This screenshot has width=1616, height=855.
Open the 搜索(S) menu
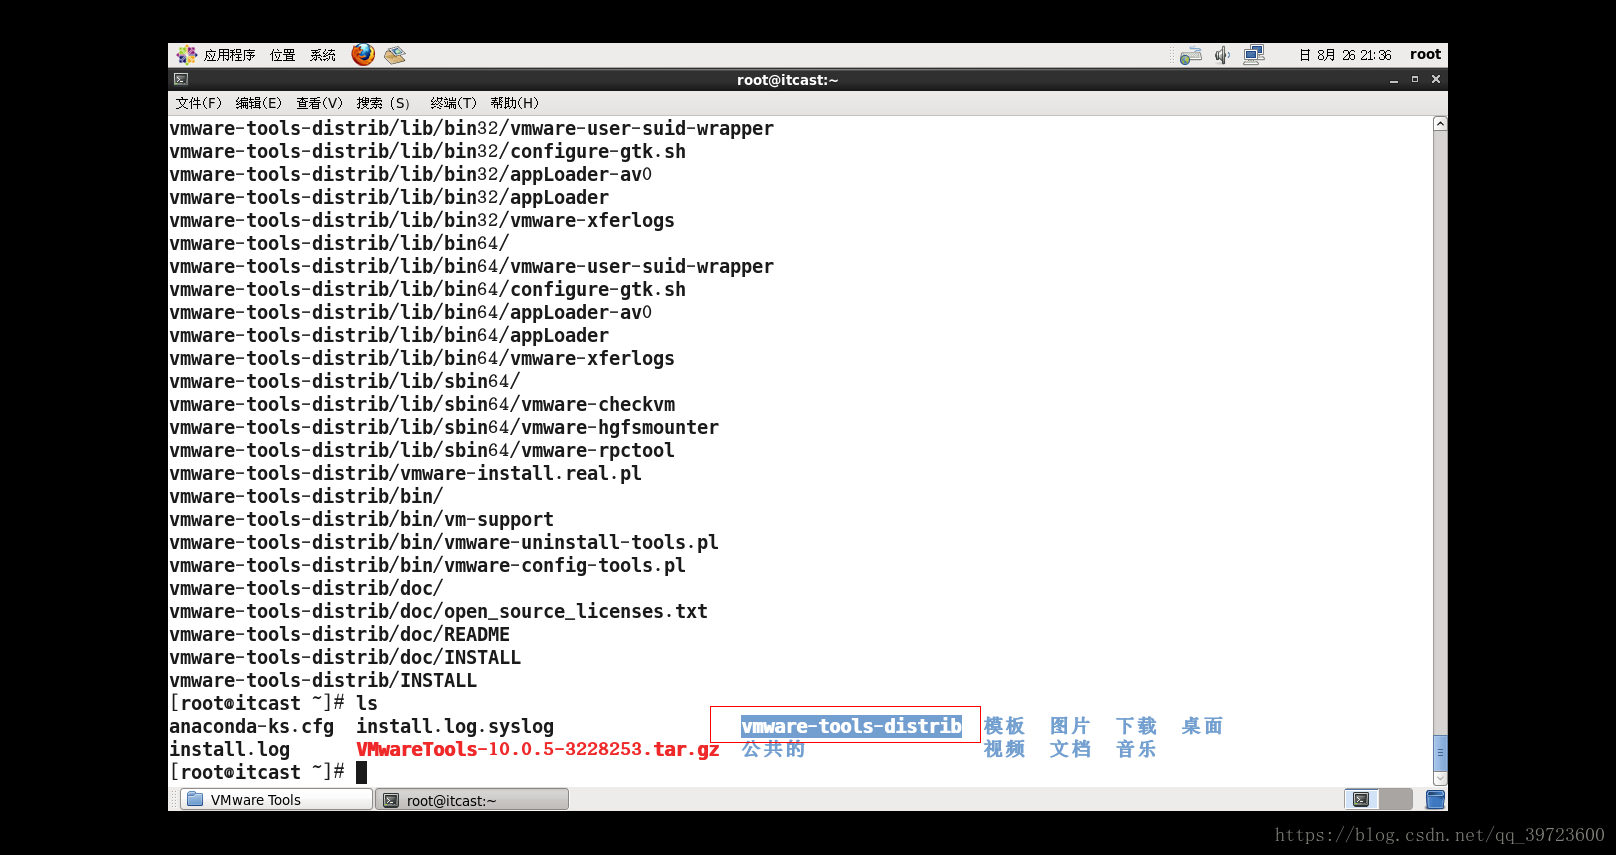pyautogui.click(x=383, y=103)
